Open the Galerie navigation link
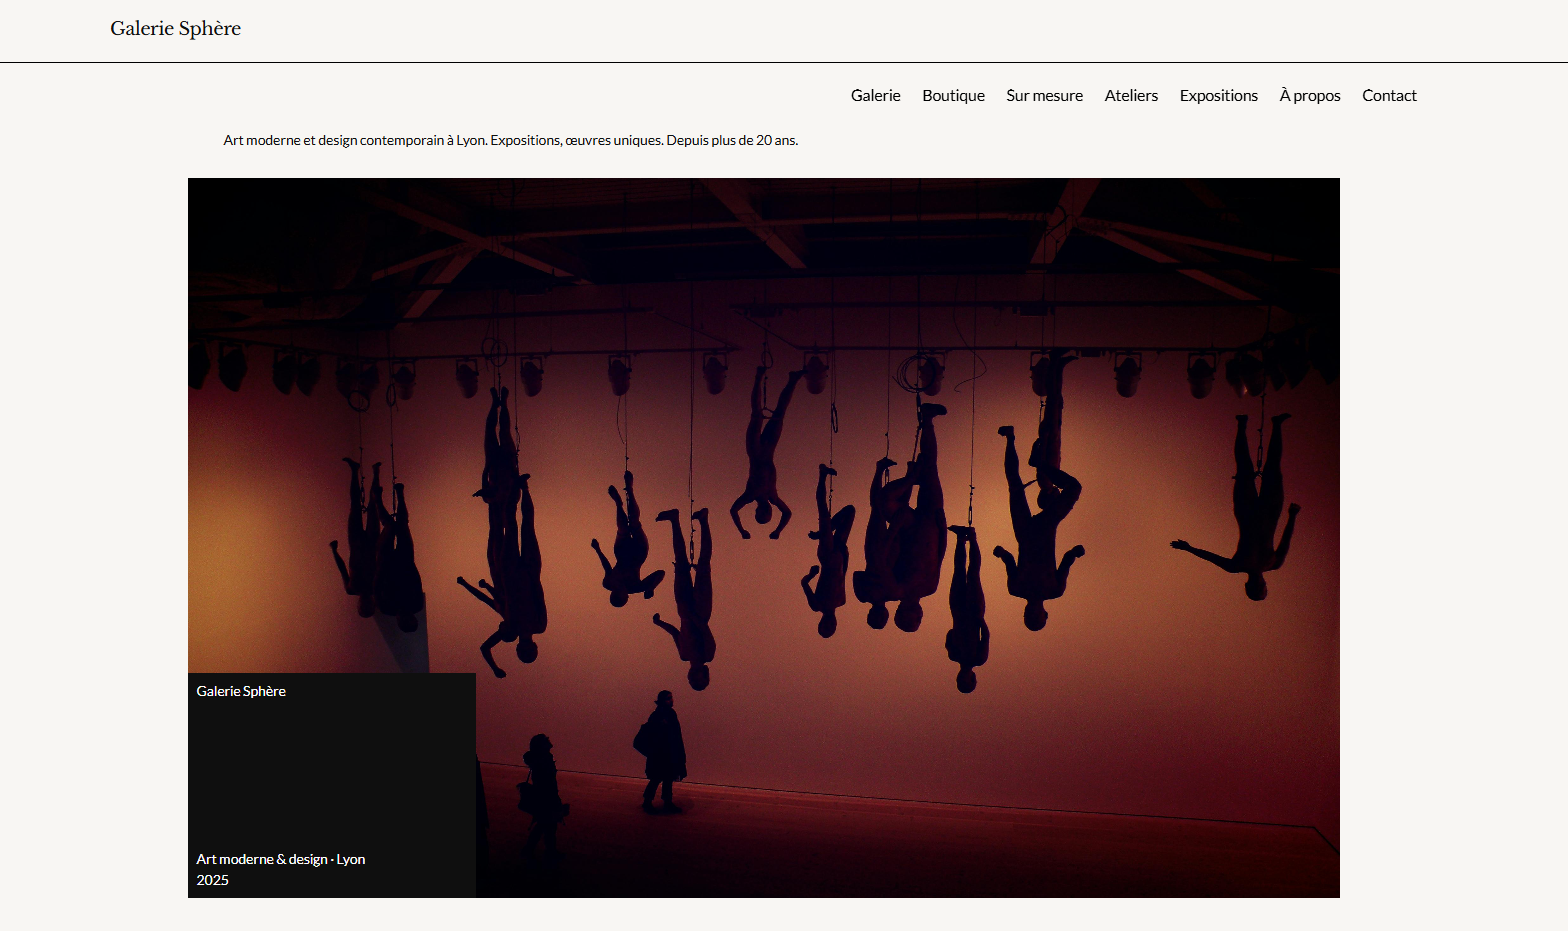Image resolution: width=1568 pixels, height=931 pixels. point(875,96)
